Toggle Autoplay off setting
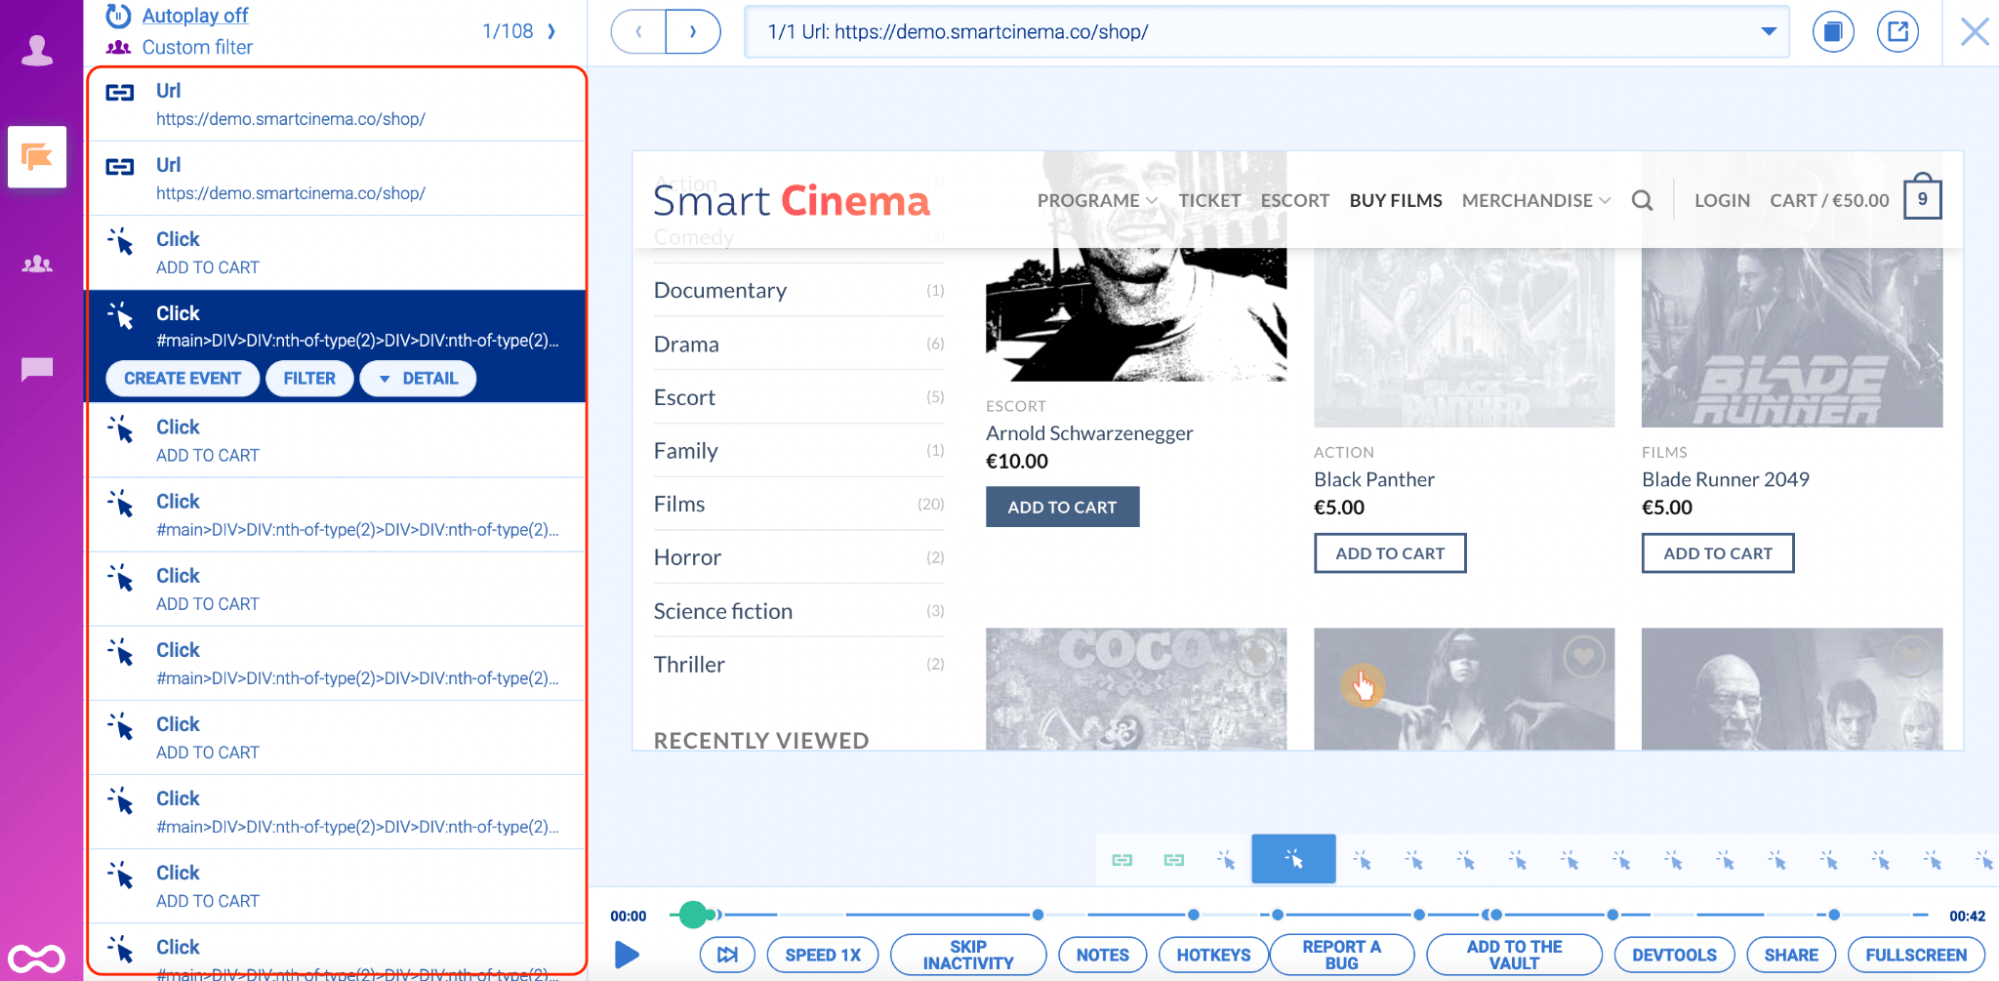 (194, 15)
